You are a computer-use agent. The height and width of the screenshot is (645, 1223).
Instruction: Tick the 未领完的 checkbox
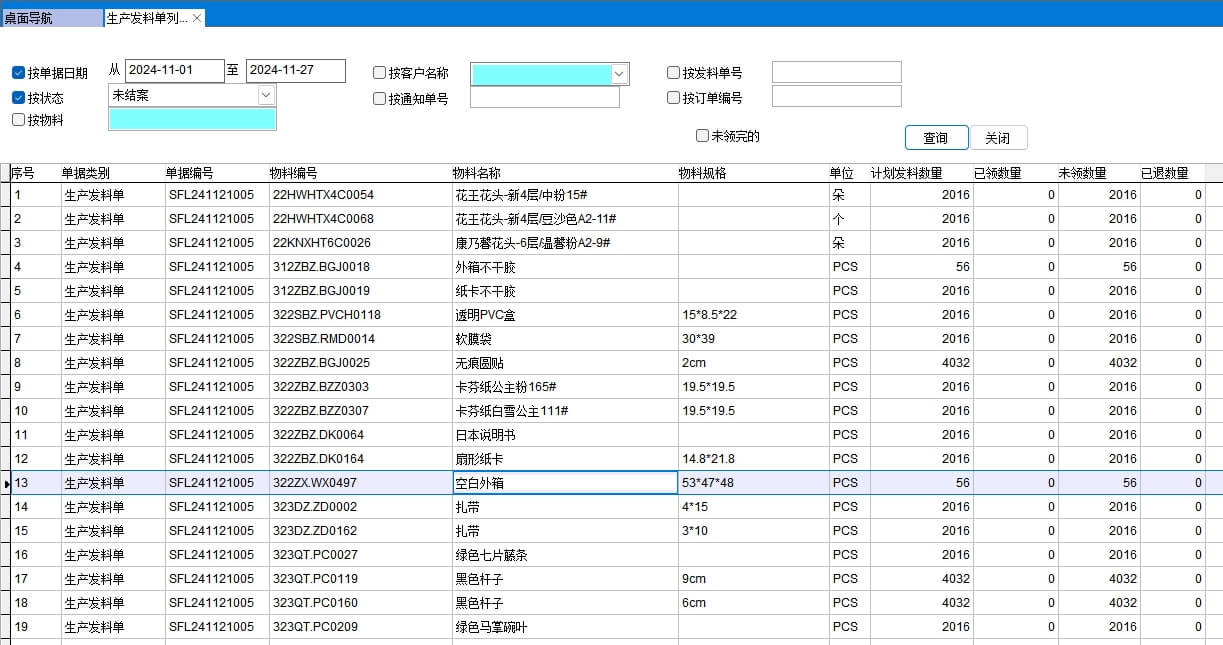(x=703, y=136)
